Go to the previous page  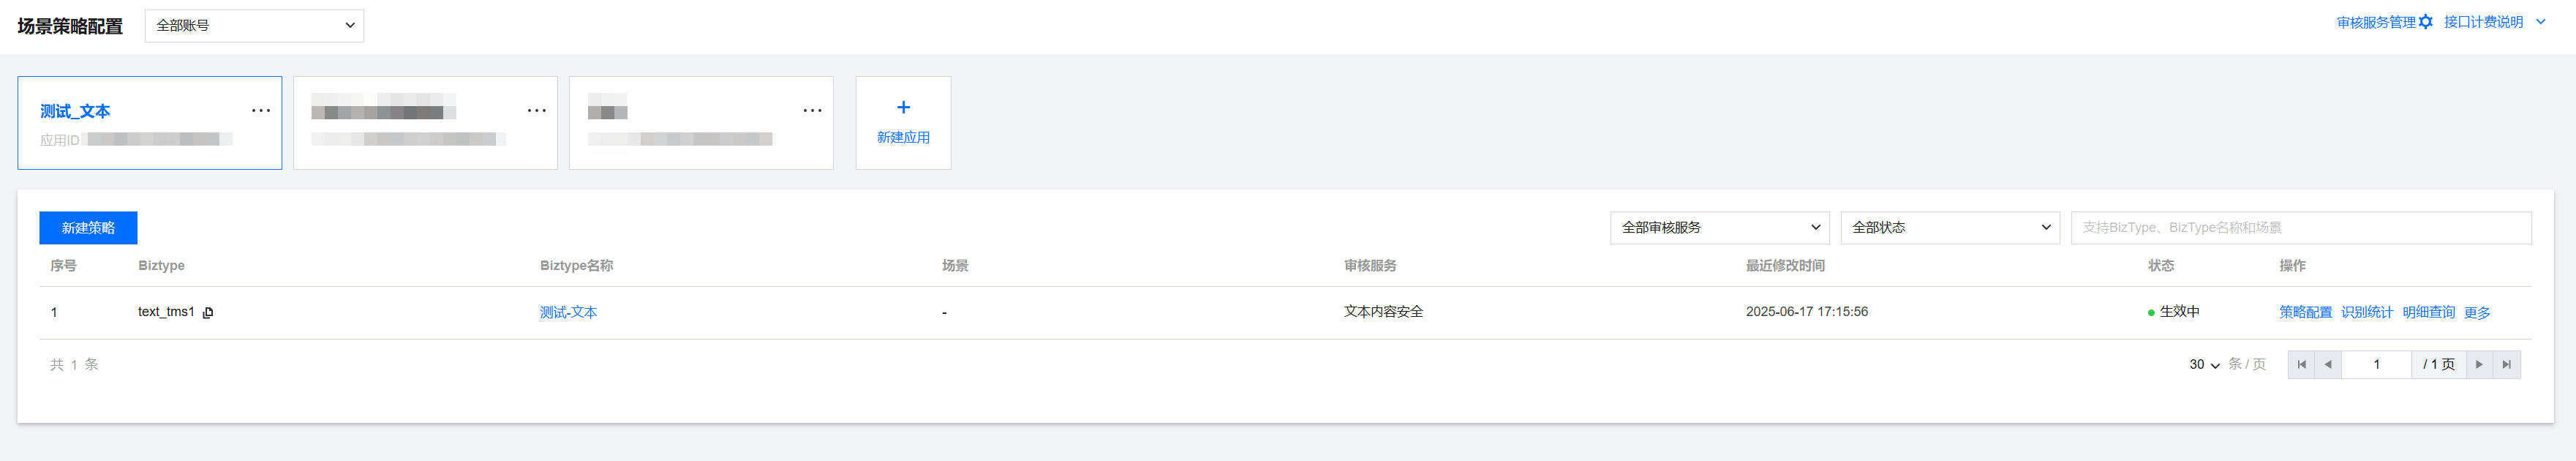2328,364
